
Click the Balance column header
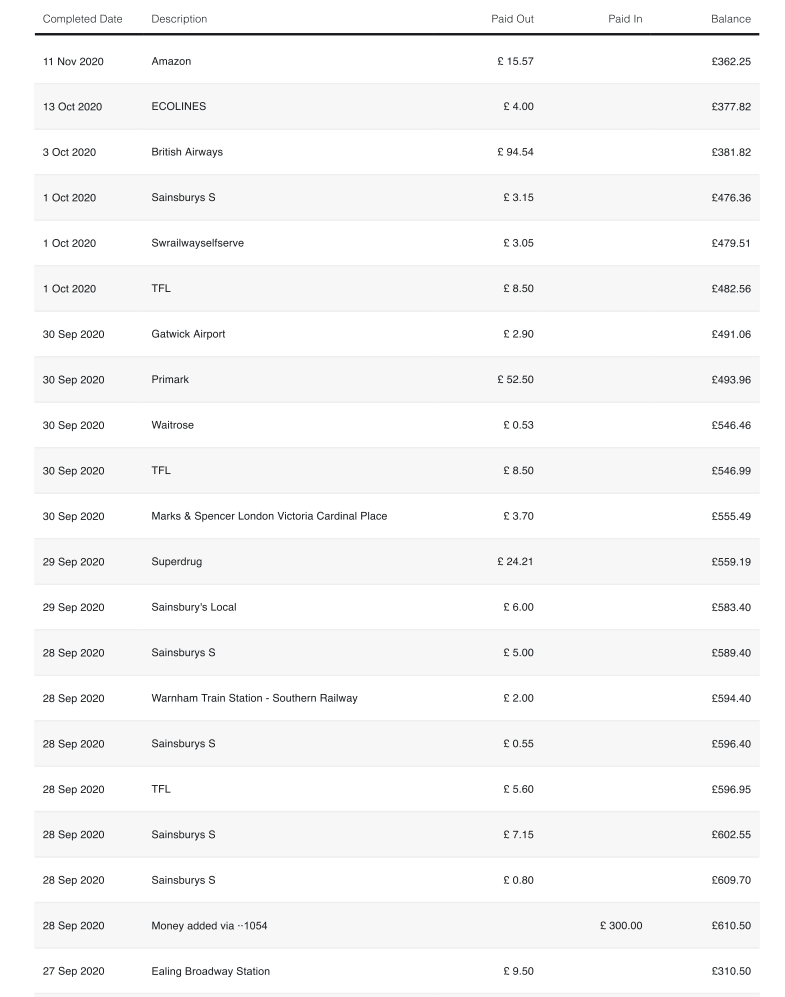[x=730, y=19]
